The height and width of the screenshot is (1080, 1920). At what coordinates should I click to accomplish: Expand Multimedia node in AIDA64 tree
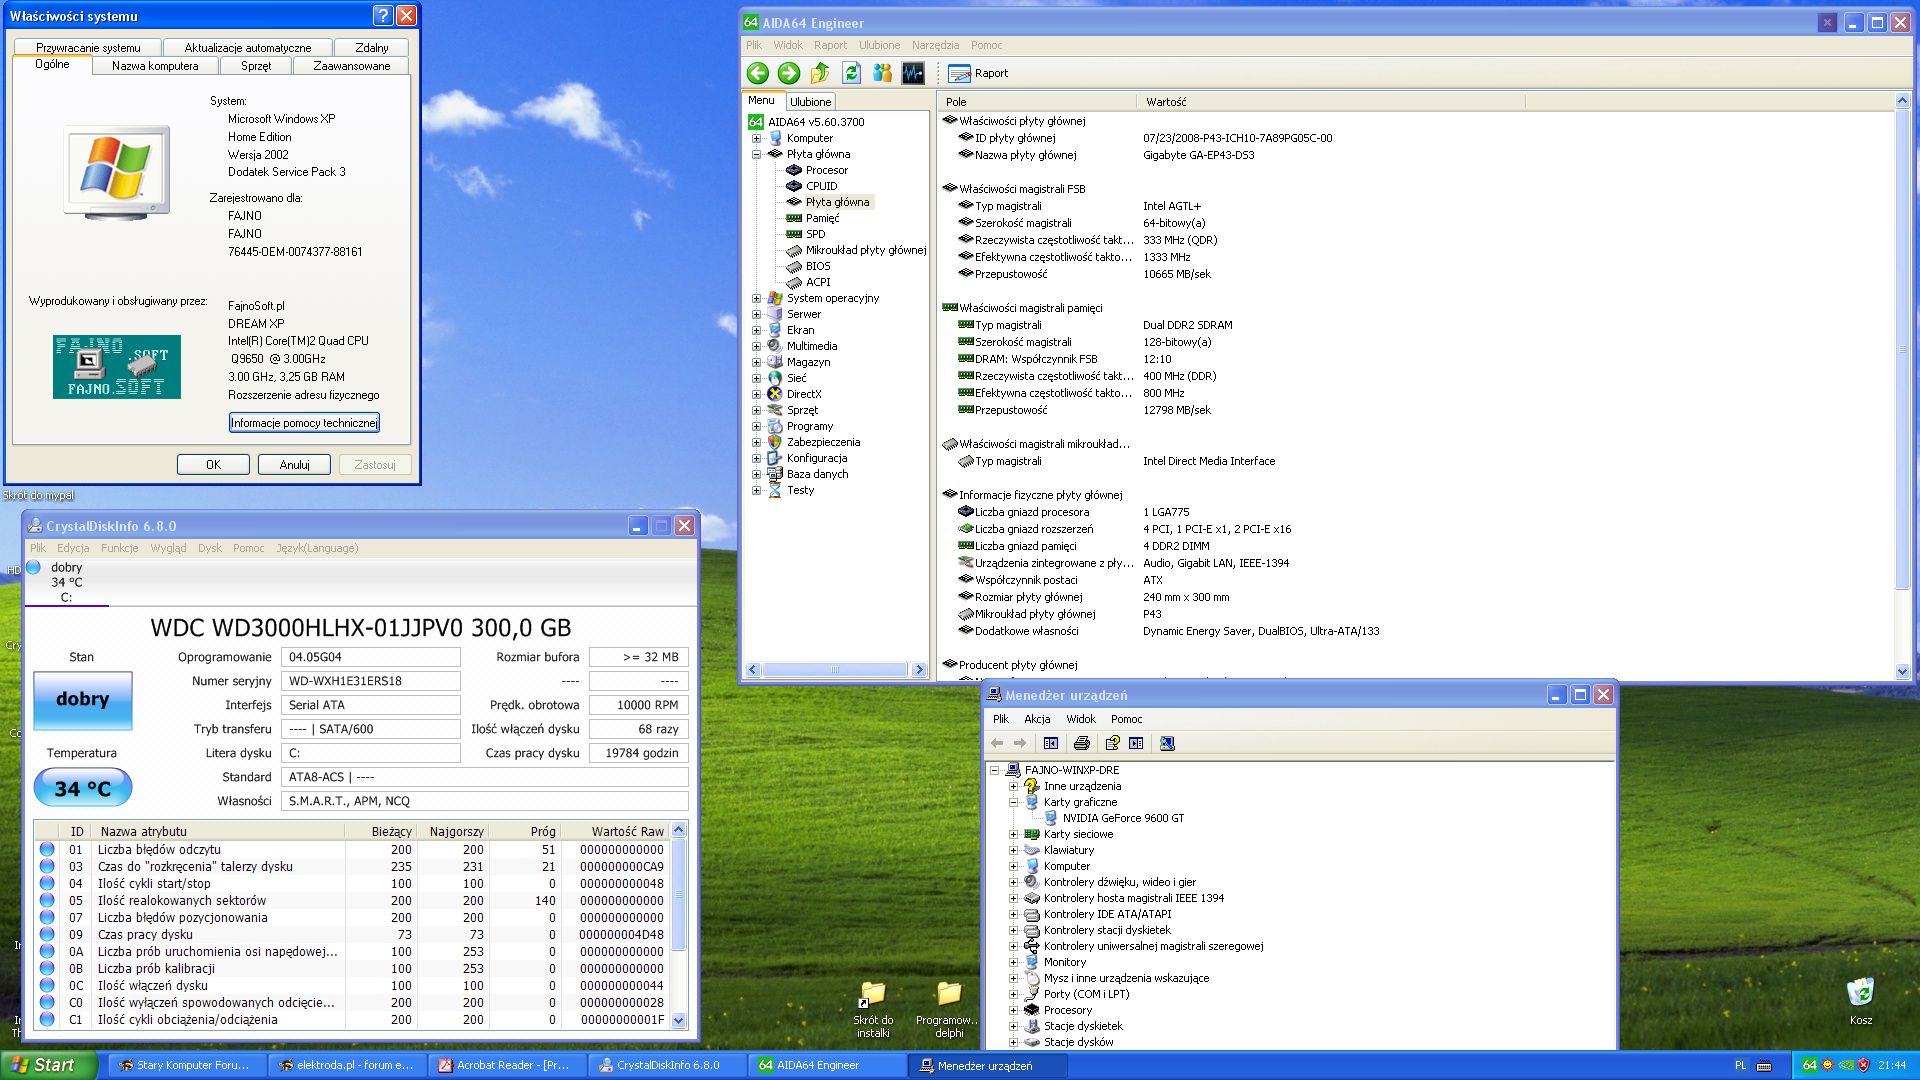[757, 346]
